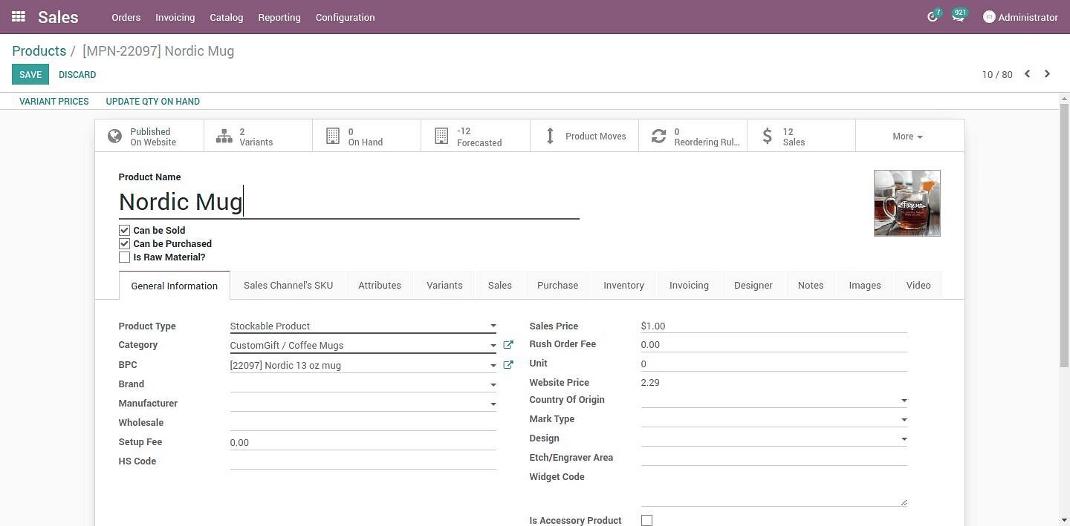Image resolution: width=1070 pixels, height=526 pixels.
Task: Open the BPC dropdown arrow
Action: pos(493,366)
